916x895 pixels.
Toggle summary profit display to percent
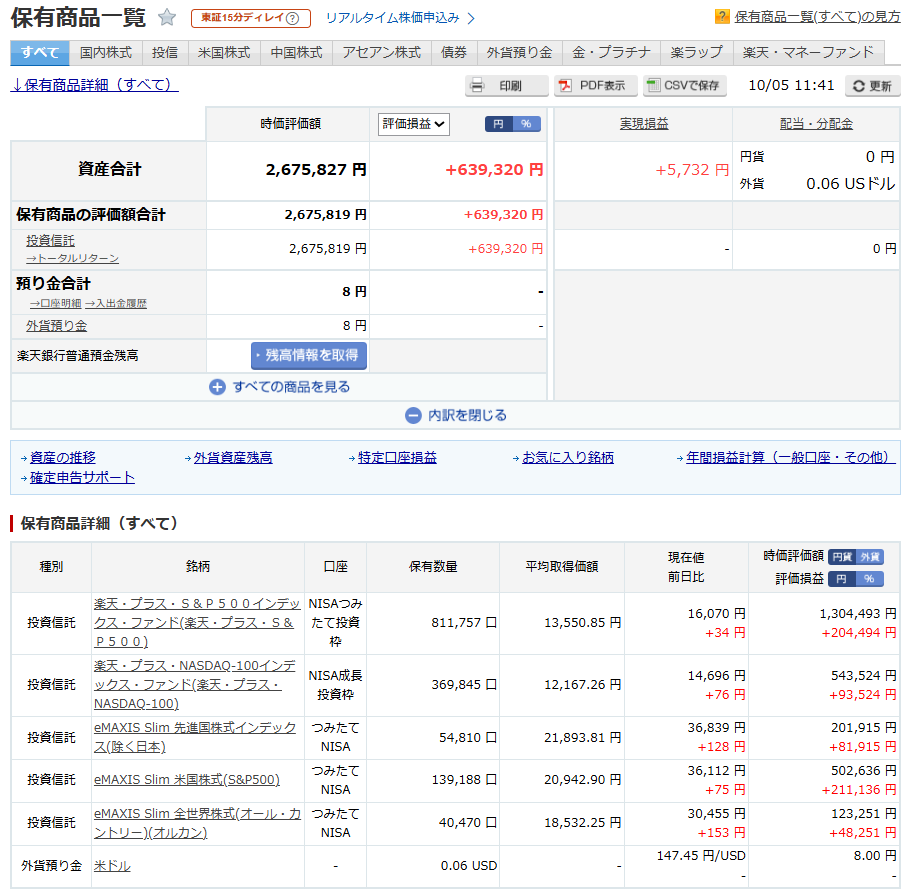coord(527,124)
